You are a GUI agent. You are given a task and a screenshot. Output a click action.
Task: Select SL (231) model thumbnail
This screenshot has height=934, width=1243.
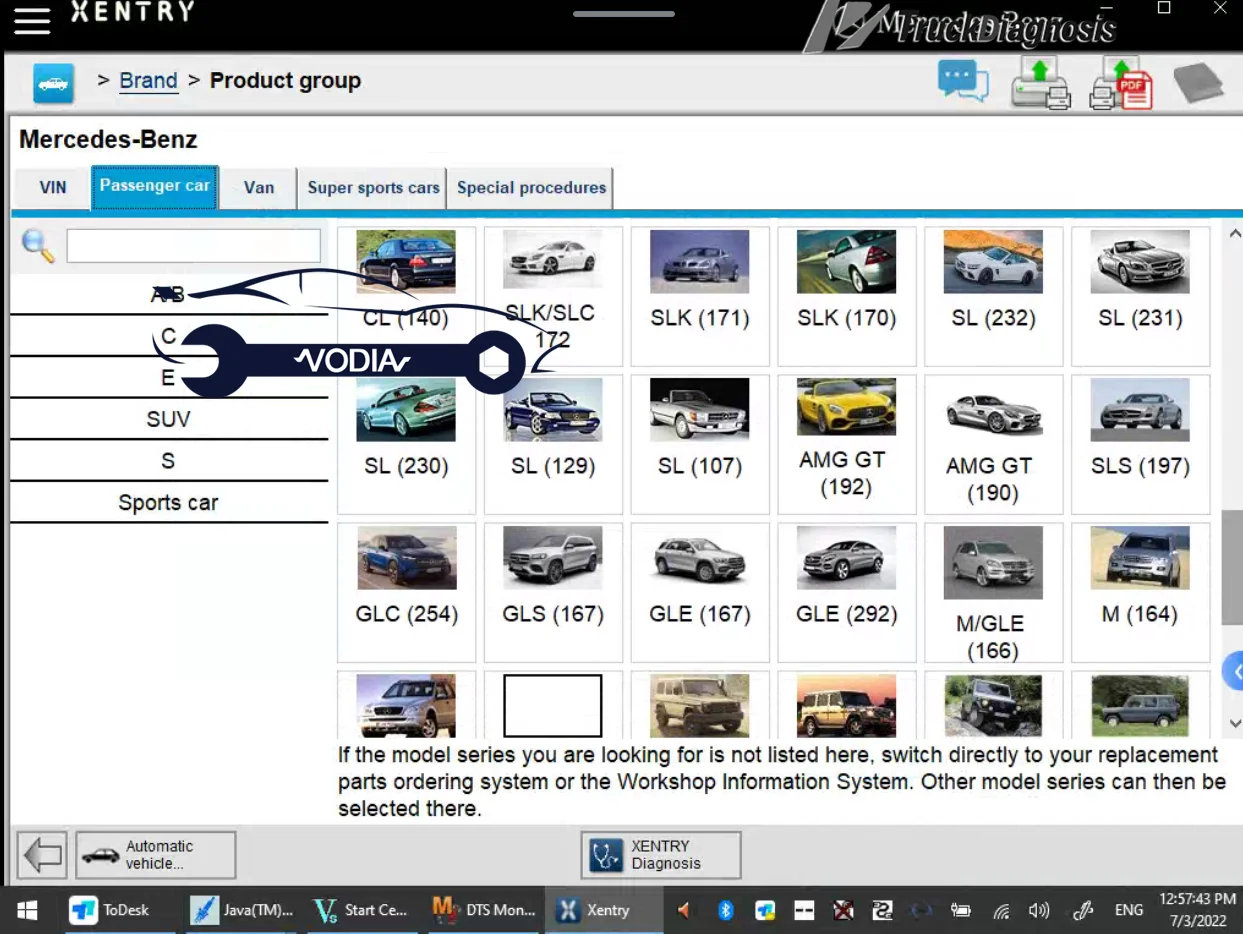(x=1140, y=296)
